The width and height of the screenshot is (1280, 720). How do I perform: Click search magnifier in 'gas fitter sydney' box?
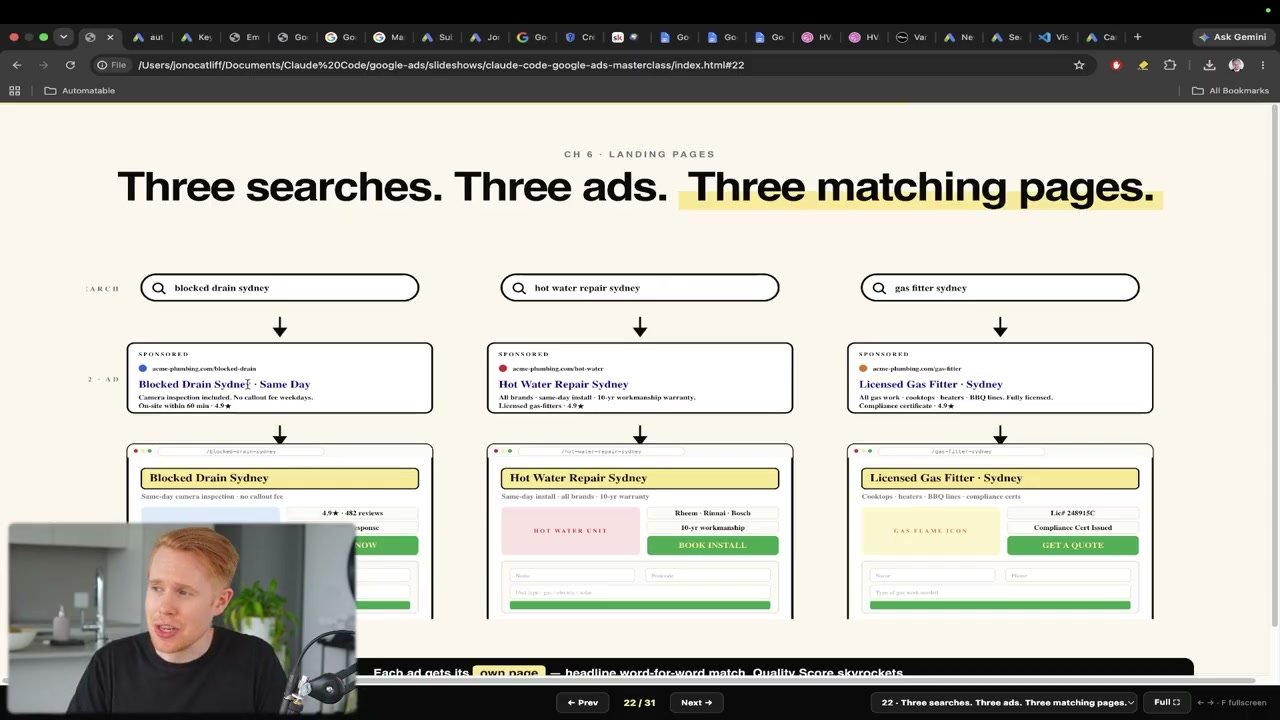879,288
